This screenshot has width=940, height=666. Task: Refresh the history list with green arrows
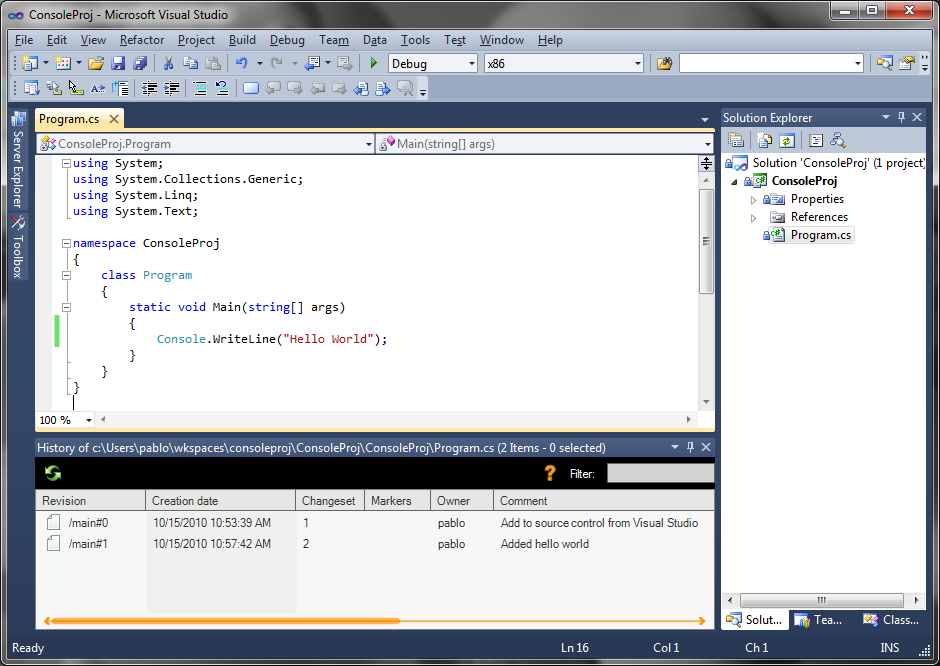point(53,474)
